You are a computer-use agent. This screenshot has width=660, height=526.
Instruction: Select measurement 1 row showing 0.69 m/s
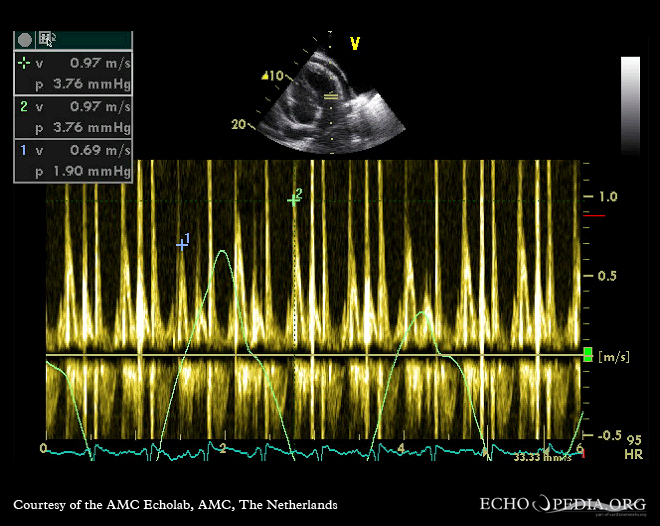(x=72, y=150)
